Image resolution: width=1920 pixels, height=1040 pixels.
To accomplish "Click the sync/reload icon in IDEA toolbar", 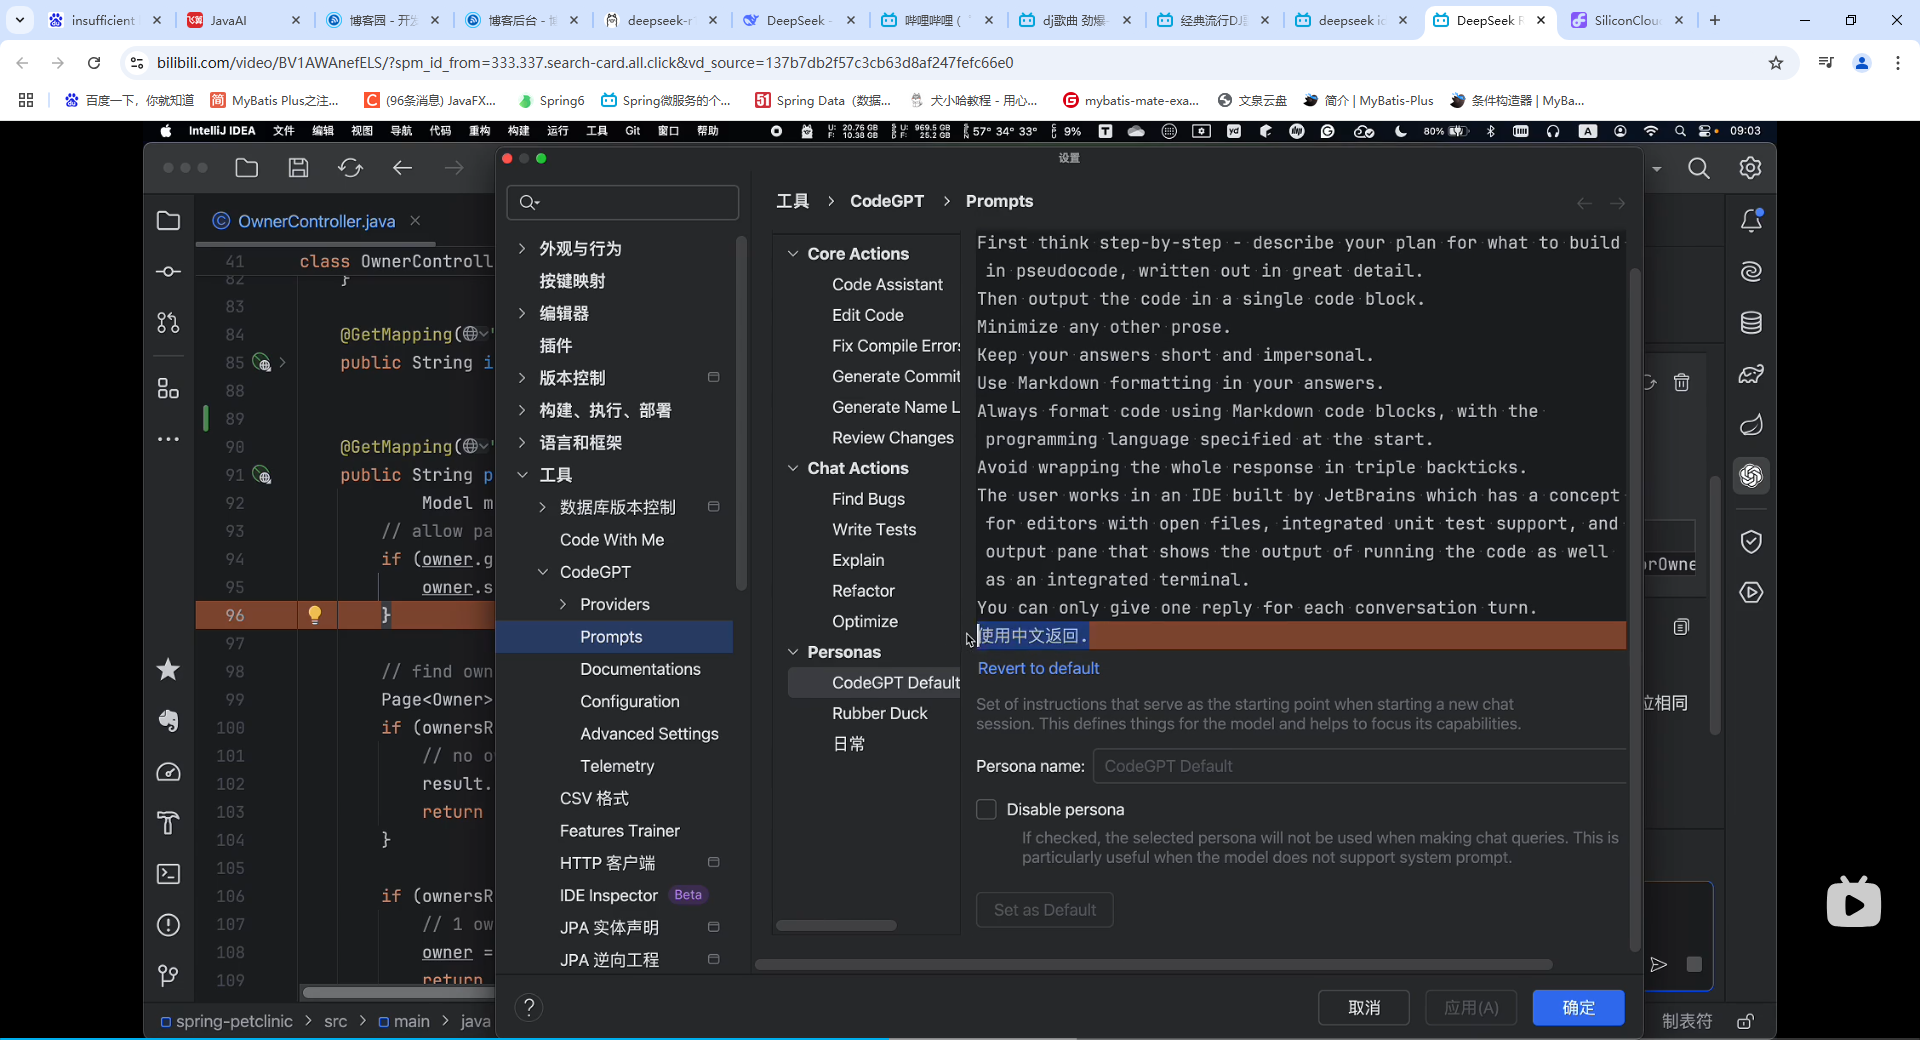I will (350, 168).
